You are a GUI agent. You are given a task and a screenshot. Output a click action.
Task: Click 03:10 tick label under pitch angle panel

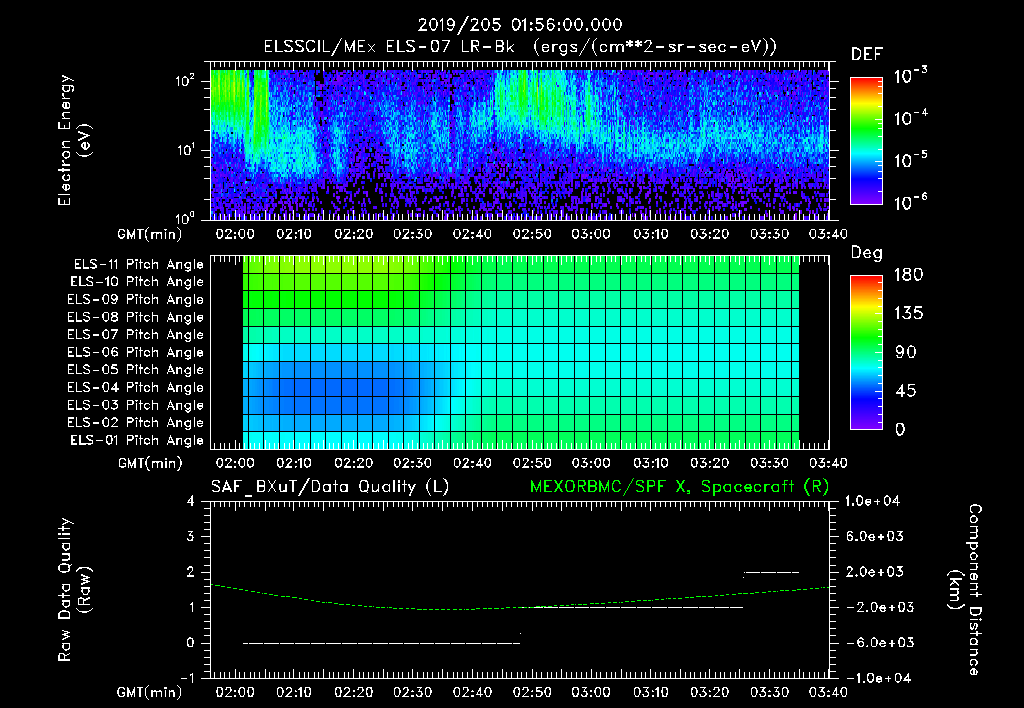650,463
